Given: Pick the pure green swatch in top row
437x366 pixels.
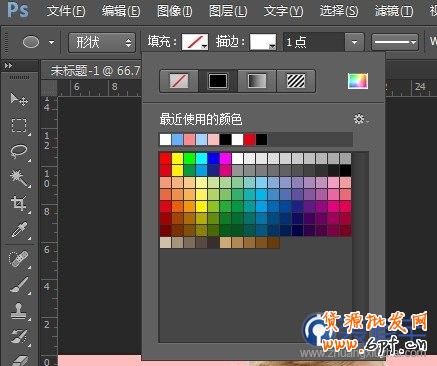Looking at the screenshot, I should [x=189, y=158].
